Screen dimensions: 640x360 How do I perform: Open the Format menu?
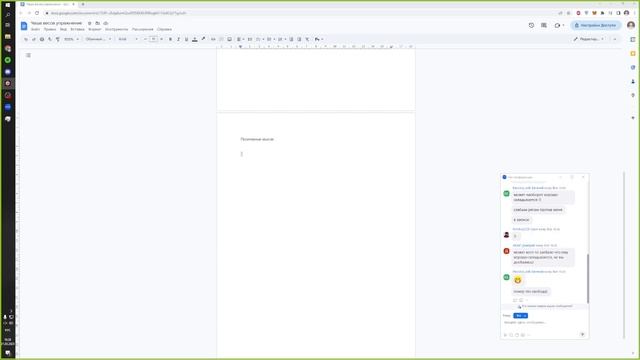click(x=95, y=29)
